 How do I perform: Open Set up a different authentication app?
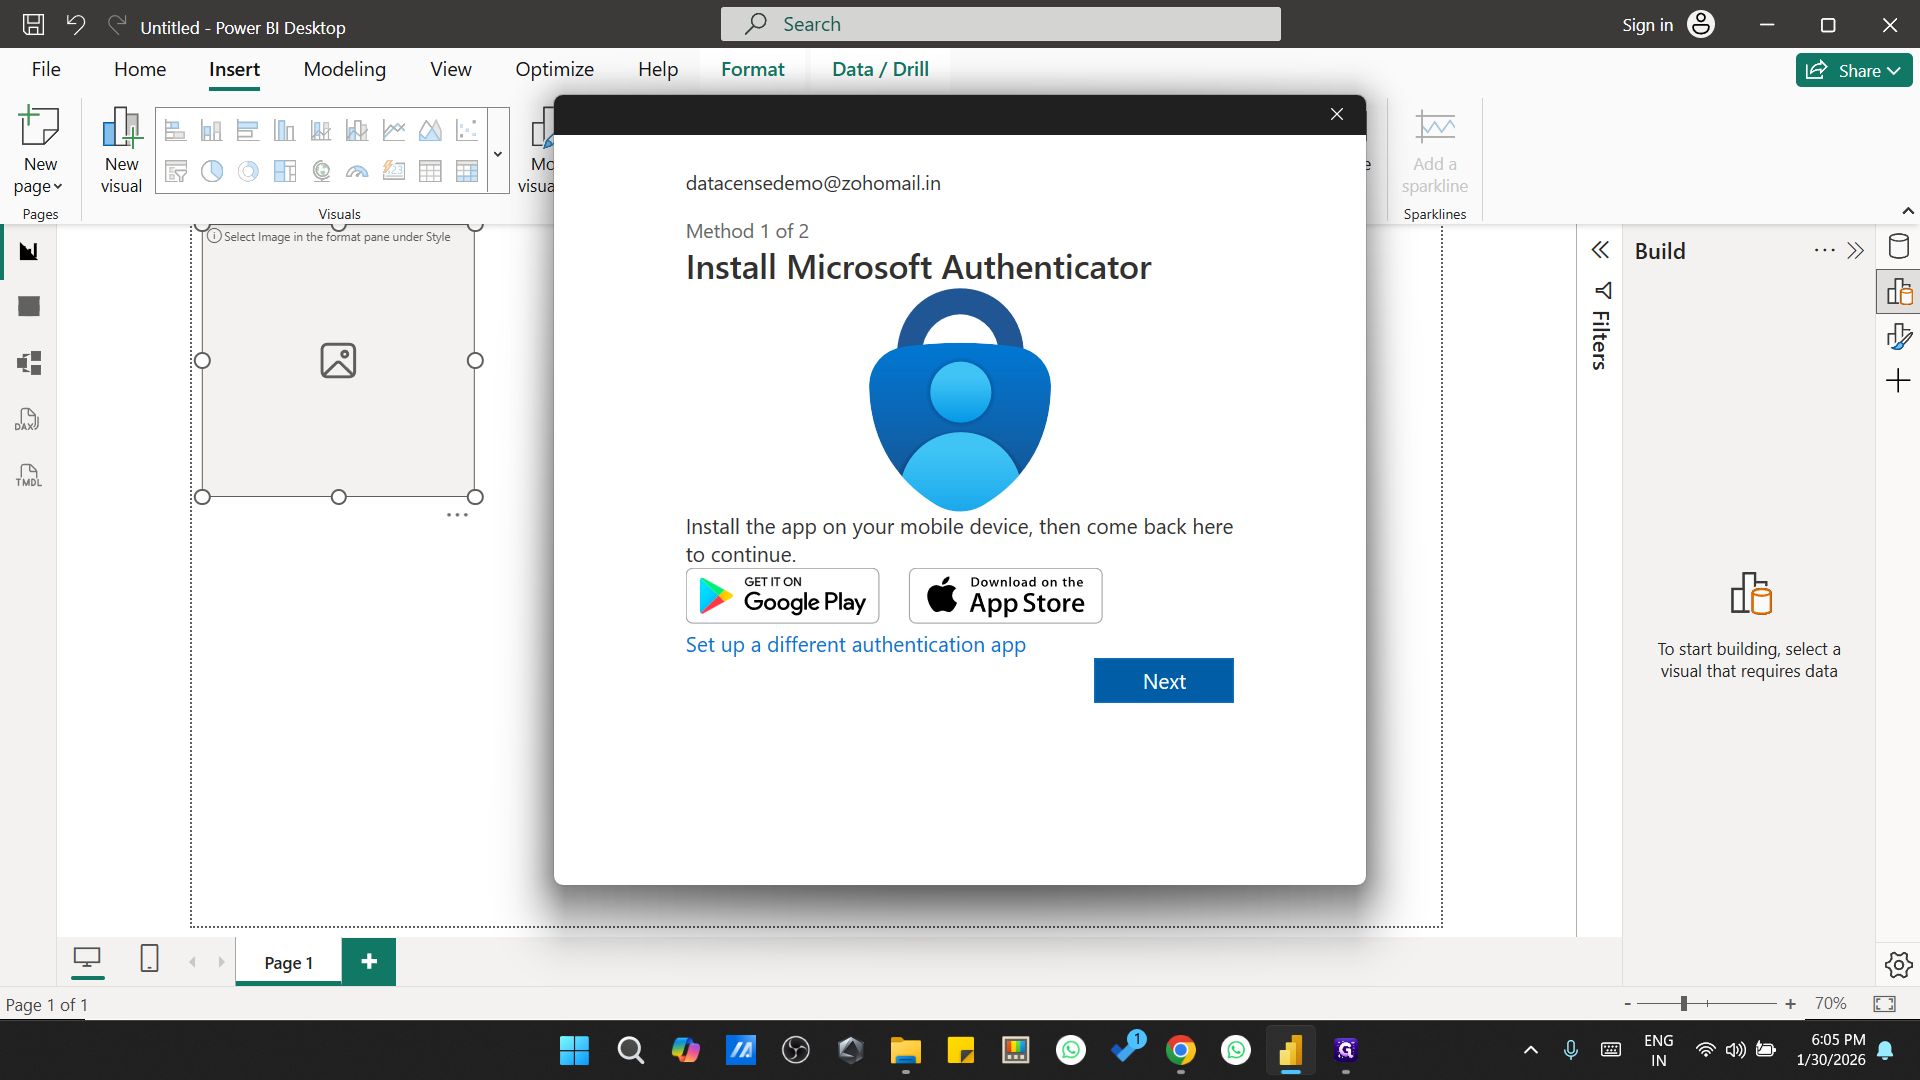coord(855,645)
